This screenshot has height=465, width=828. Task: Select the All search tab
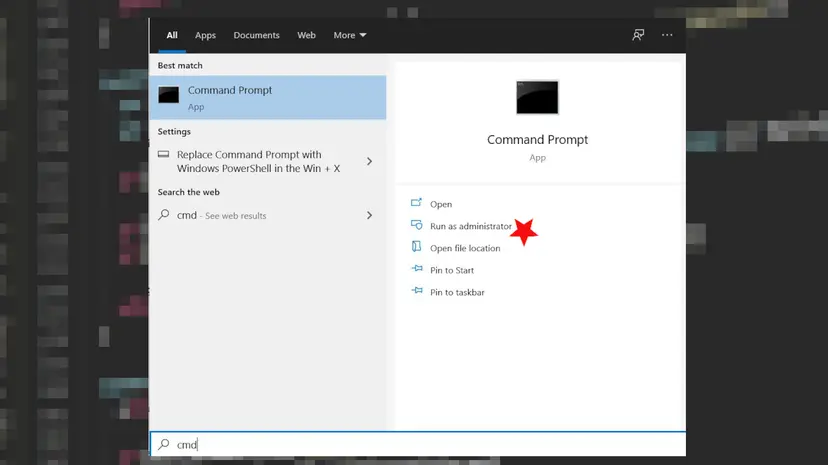coord(172,35)
